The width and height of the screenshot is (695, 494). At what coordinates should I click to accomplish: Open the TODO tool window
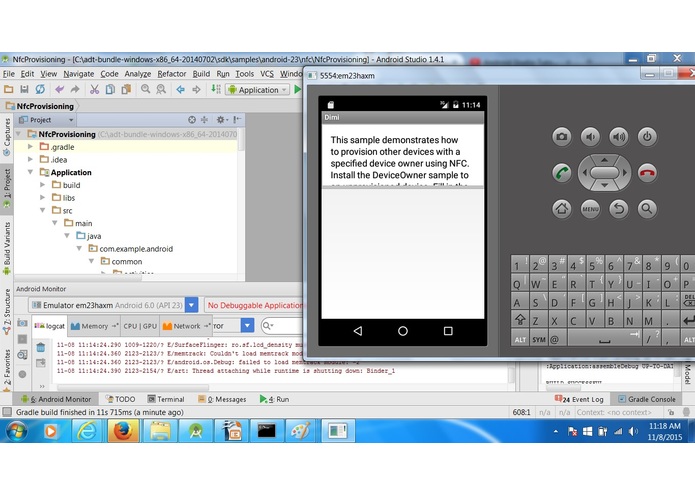(120, 399)
